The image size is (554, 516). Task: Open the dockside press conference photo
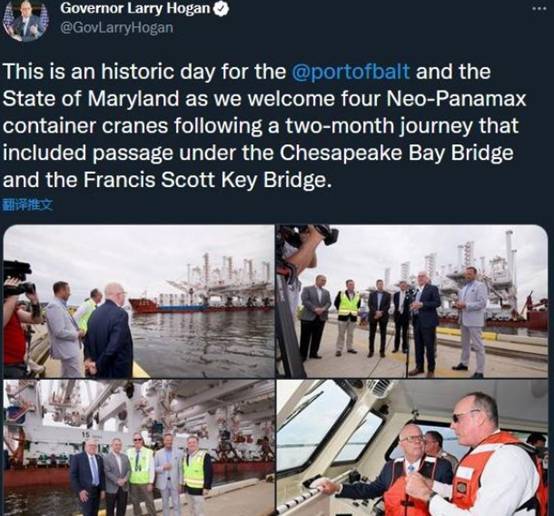412,301
